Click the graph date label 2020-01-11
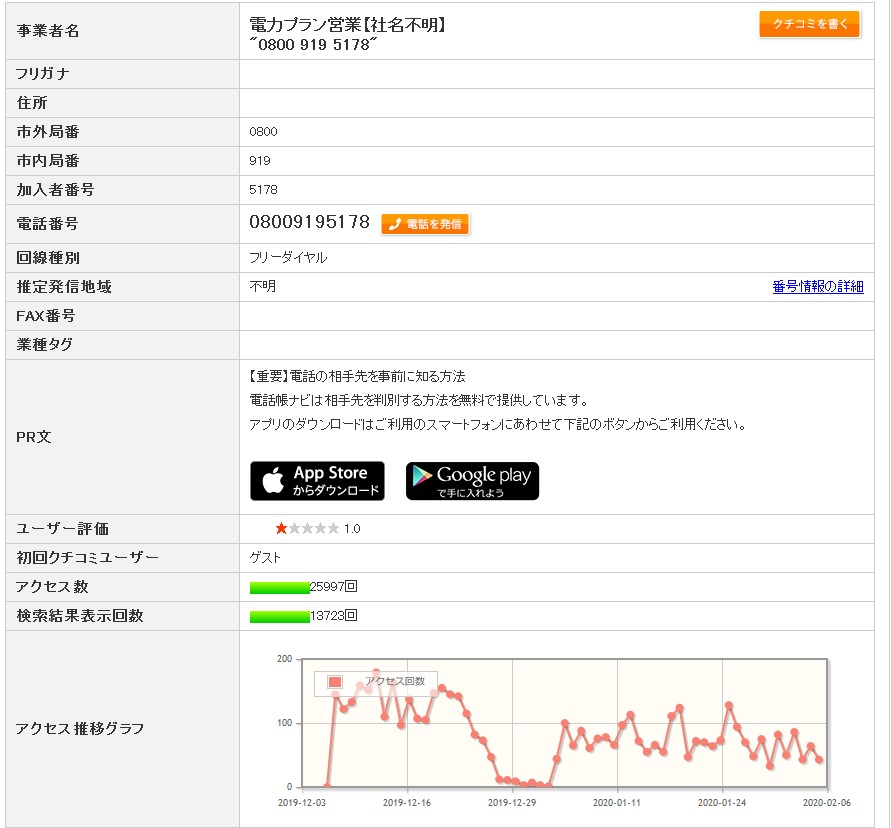This screenshot has height=828, width=891. pyautogui.click(x=617, y=802)
